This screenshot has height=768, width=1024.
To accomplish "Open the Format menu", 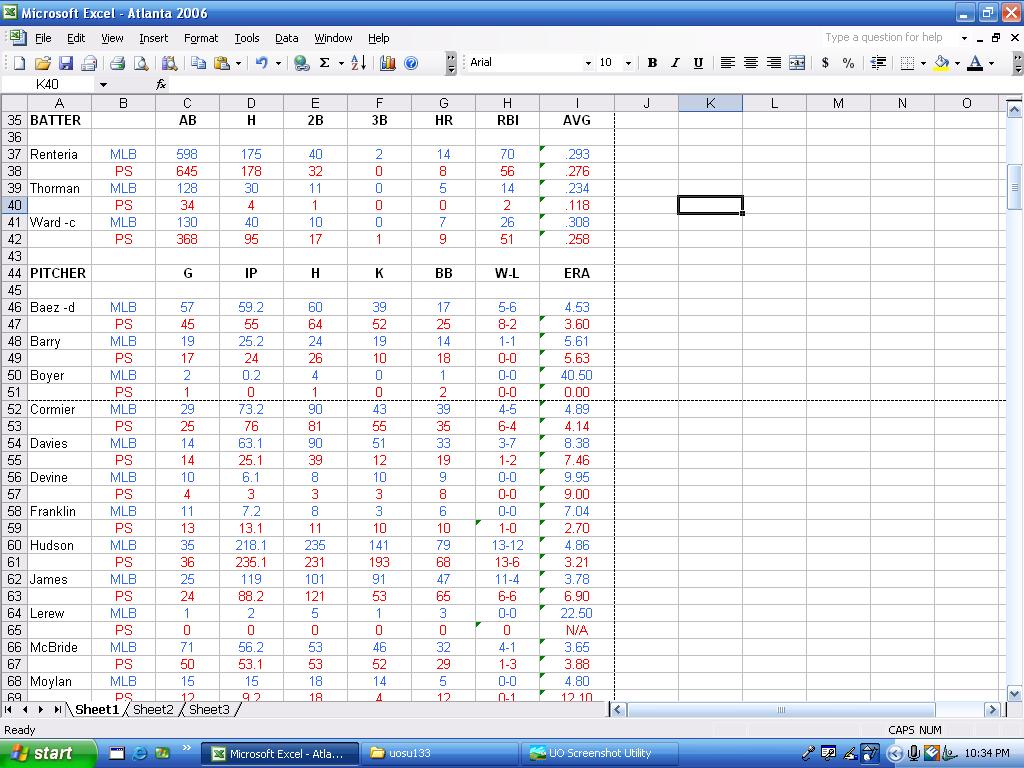I will pyautogui.click(x=200, y=38).
